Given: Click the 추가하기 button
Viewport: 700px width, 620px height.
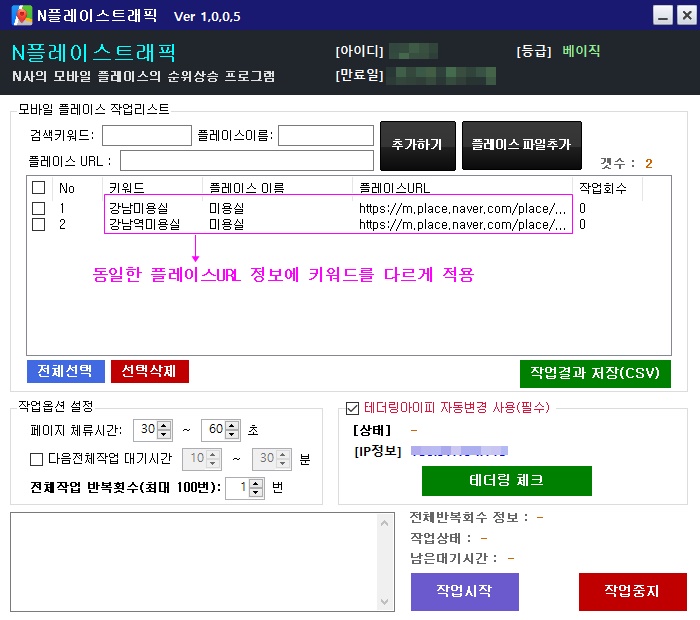Looking at the screenshot, I should (417, 145).
